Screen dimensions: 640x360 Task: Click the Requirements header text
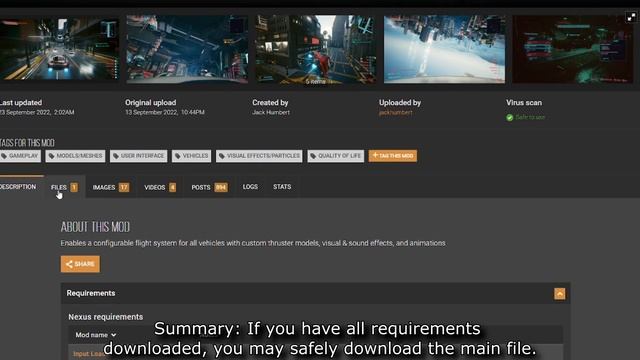91,293
